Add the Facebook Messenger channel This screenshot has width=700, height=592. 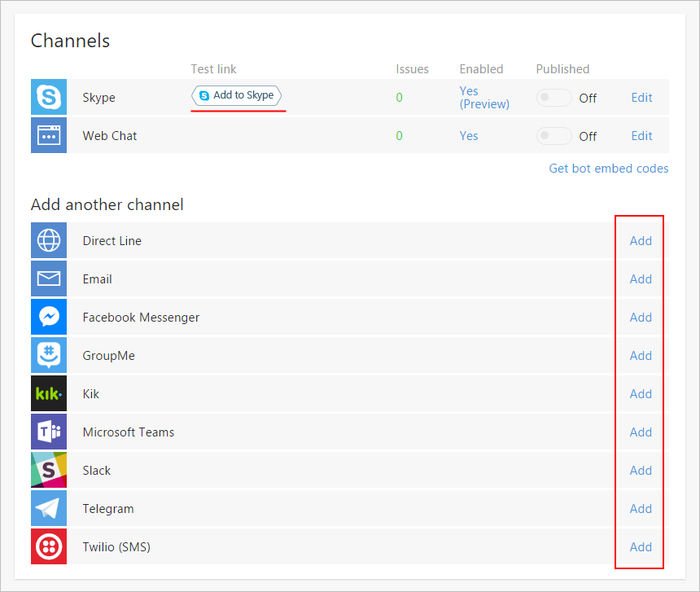pos(641,317)
